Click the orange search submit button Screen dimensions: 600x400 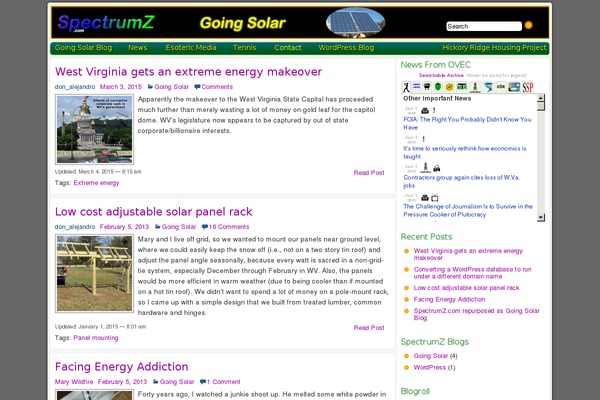coord(528,25)
